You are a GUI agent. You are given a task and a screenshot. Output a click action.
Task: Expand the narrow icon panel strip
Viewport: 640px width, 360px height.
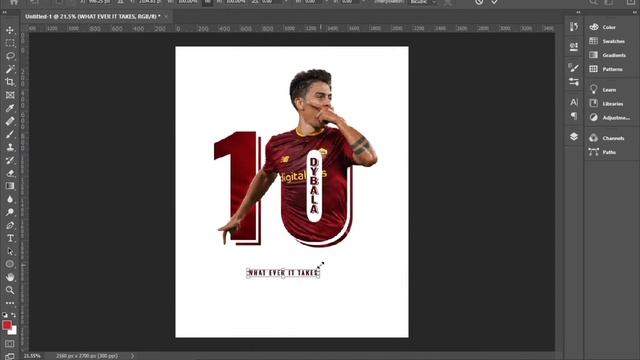(578, 12)
